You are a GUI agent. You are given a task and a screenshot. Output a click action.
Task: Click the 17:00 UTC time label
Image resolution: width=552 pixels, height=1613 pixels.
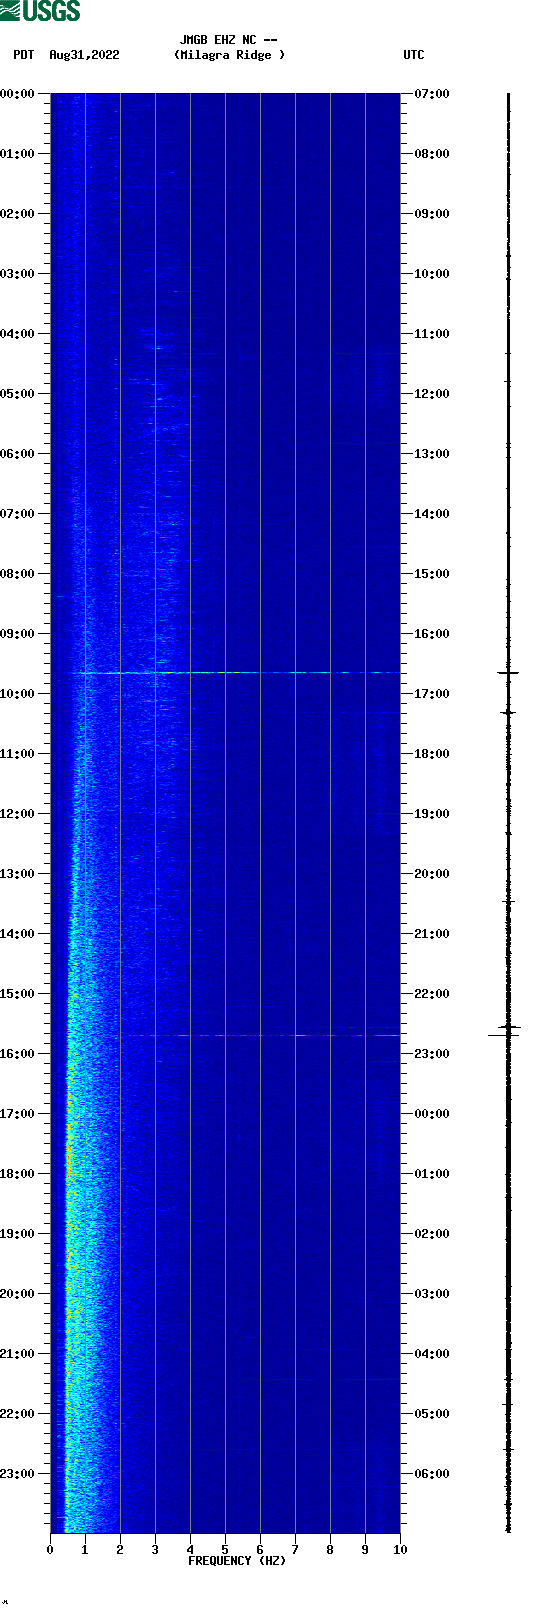point(432,694)
